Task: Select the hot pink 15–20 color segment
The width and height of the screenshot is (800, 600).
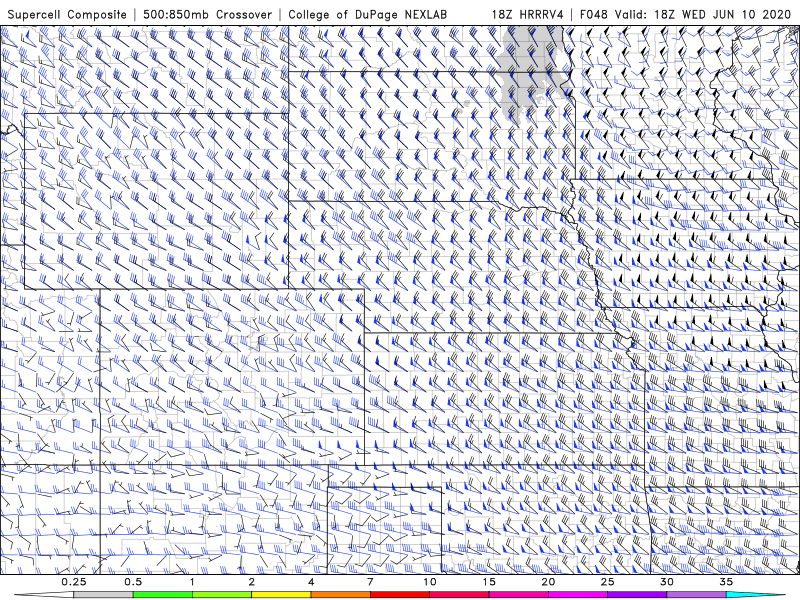Action: (x=518, y=595)
